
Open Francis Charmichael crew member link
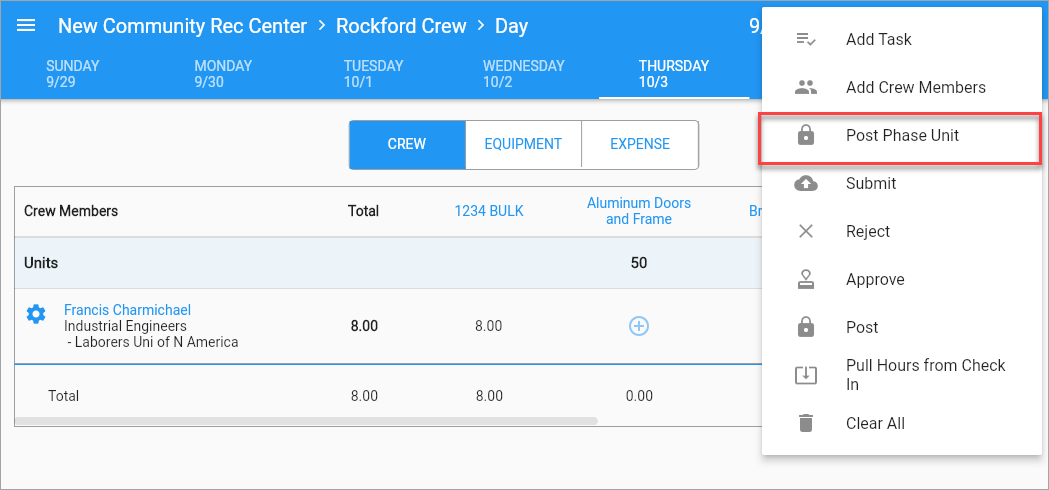click(127, 310)
